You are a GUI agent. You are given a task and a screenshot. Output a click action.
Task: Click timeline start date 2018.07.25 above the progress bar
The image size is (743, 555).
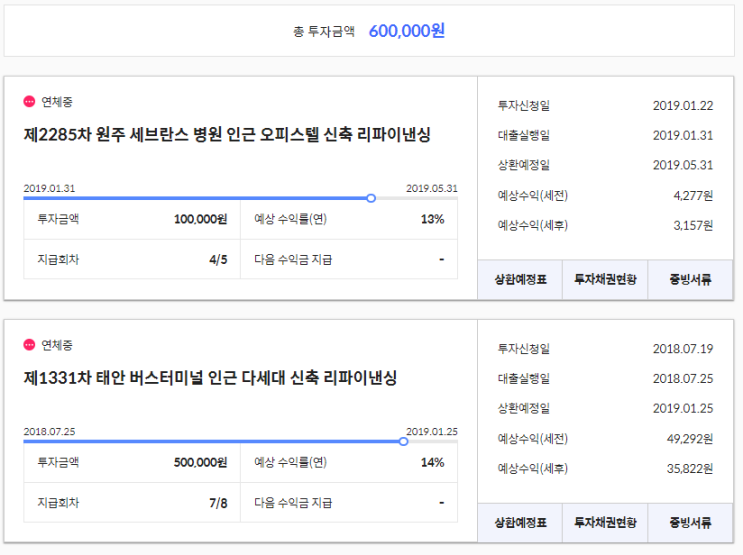coord(49,431)
